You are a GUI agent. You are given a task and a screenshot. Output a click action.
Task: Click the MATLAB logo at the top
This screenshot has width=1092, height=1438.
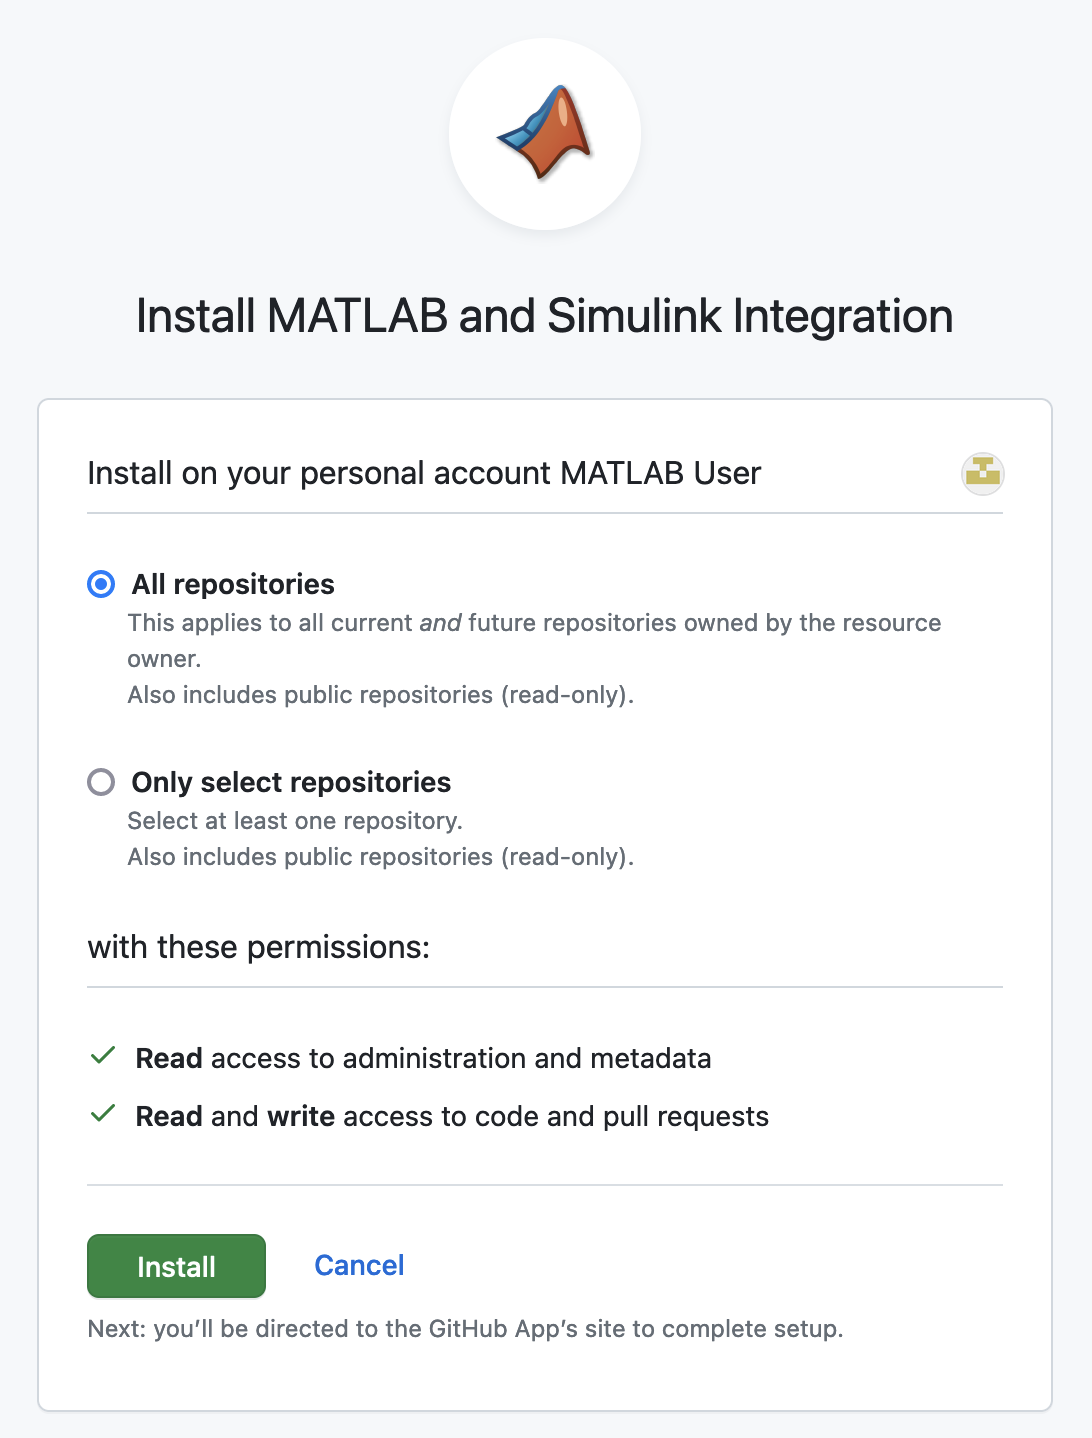coord(545,134)
